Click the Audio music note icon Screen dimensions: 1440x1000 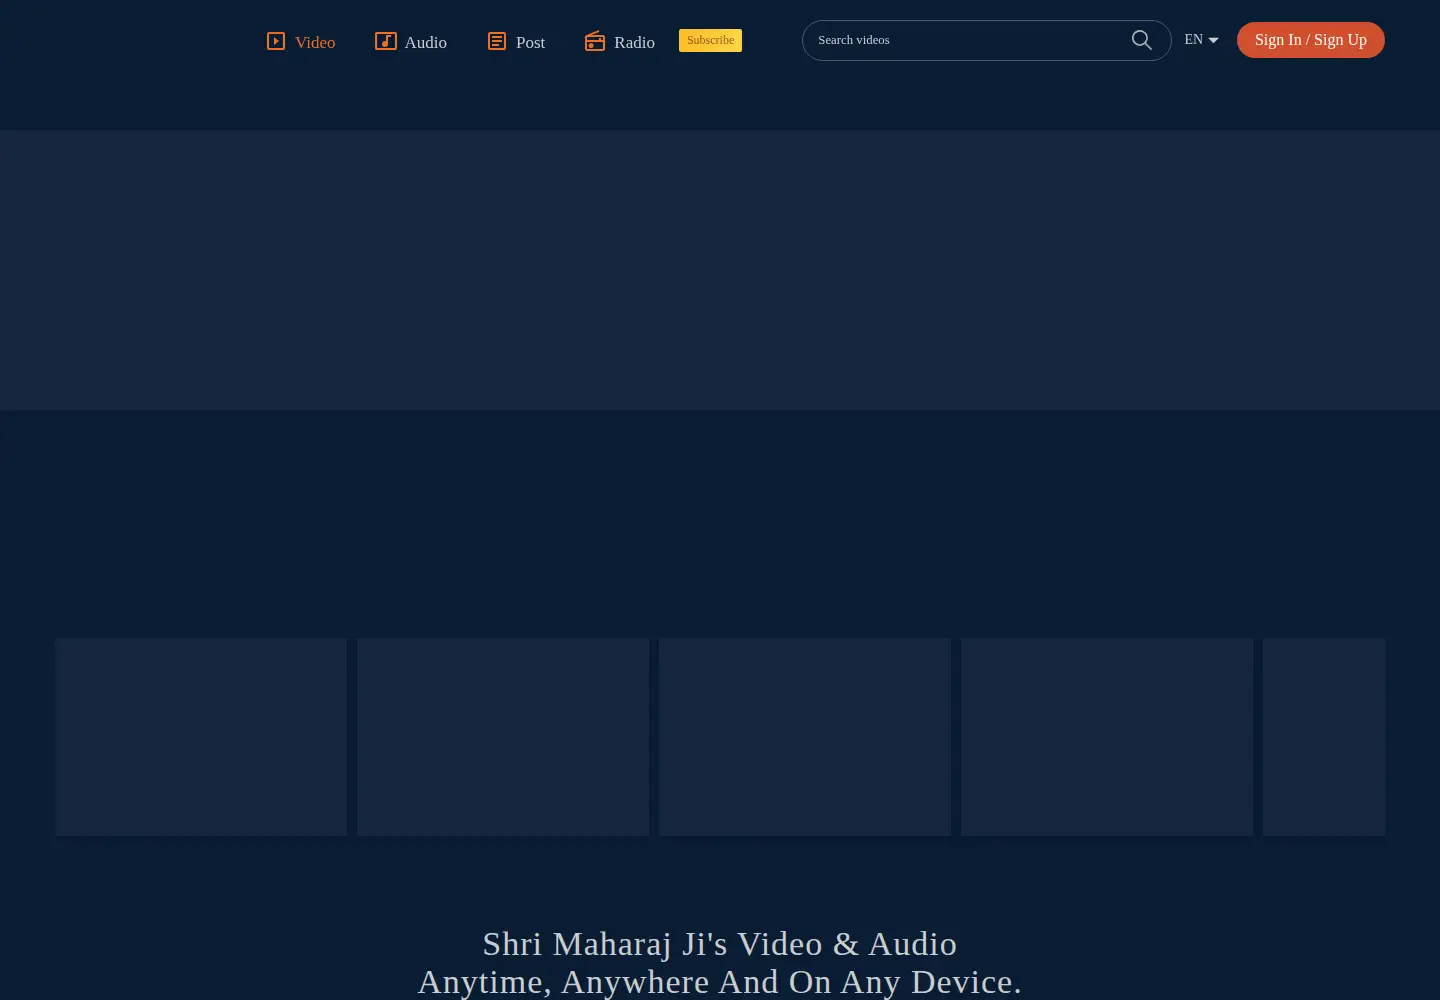point(386,41)
